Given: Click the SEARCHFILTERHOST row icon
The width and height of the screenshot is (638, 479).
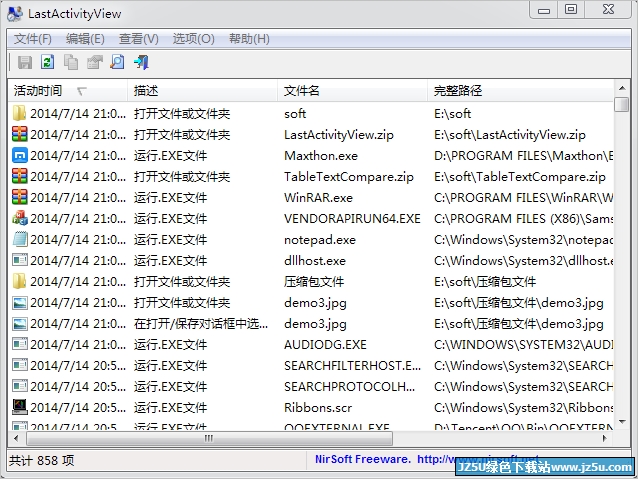Looking at the screenshot, I should click(20, 365).
